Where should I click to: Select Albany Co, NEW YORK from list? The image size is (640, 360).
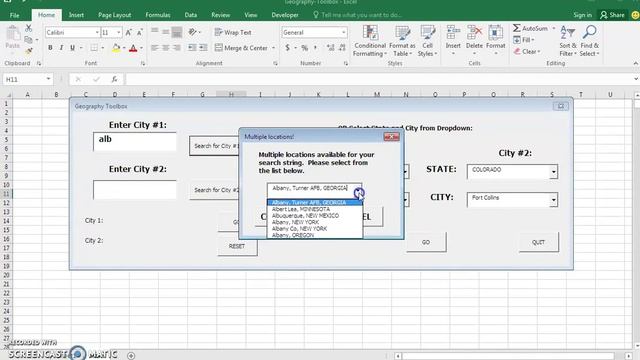pyautogui.click(x=314, y=229)
